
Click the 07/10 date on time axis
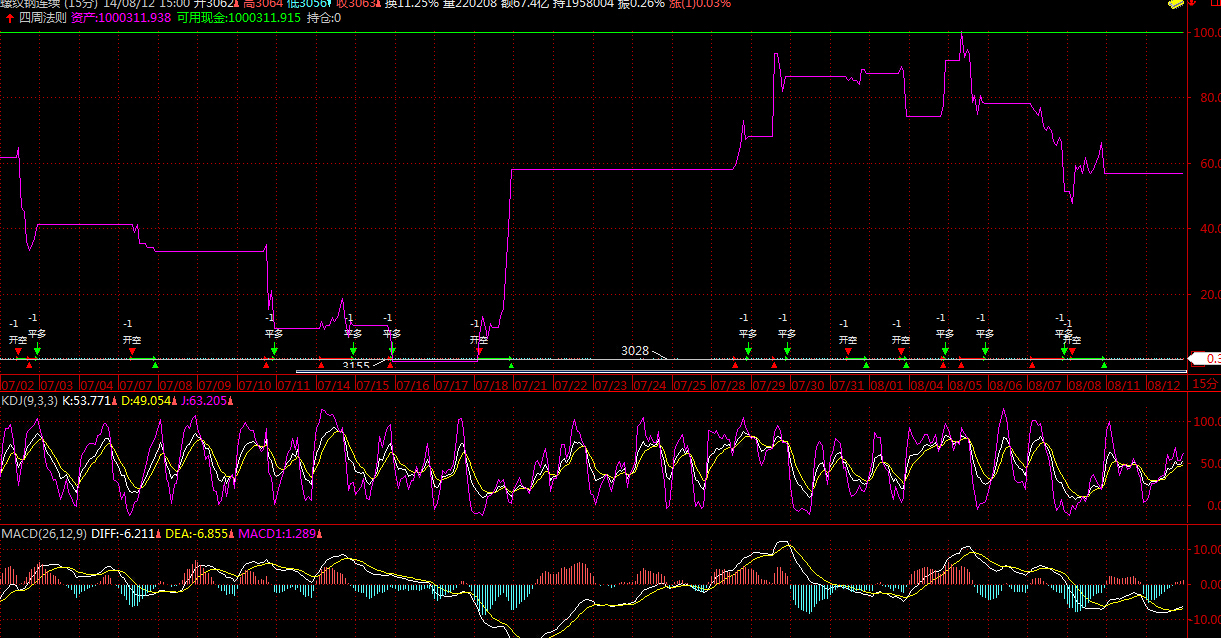point(254,385)
